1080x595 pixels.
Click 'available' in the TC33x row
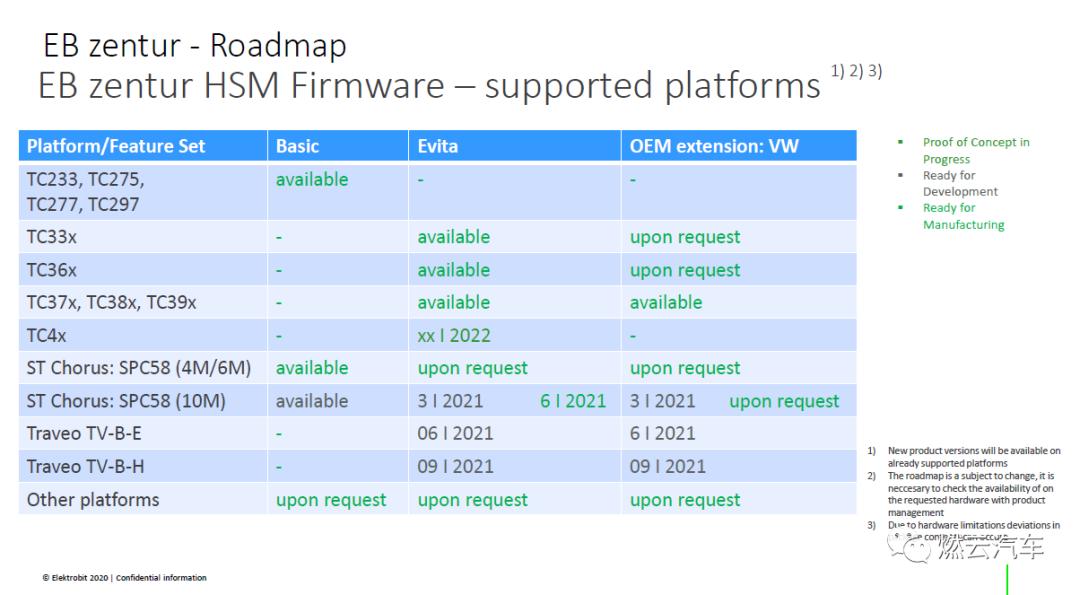[x=454, y=237]
